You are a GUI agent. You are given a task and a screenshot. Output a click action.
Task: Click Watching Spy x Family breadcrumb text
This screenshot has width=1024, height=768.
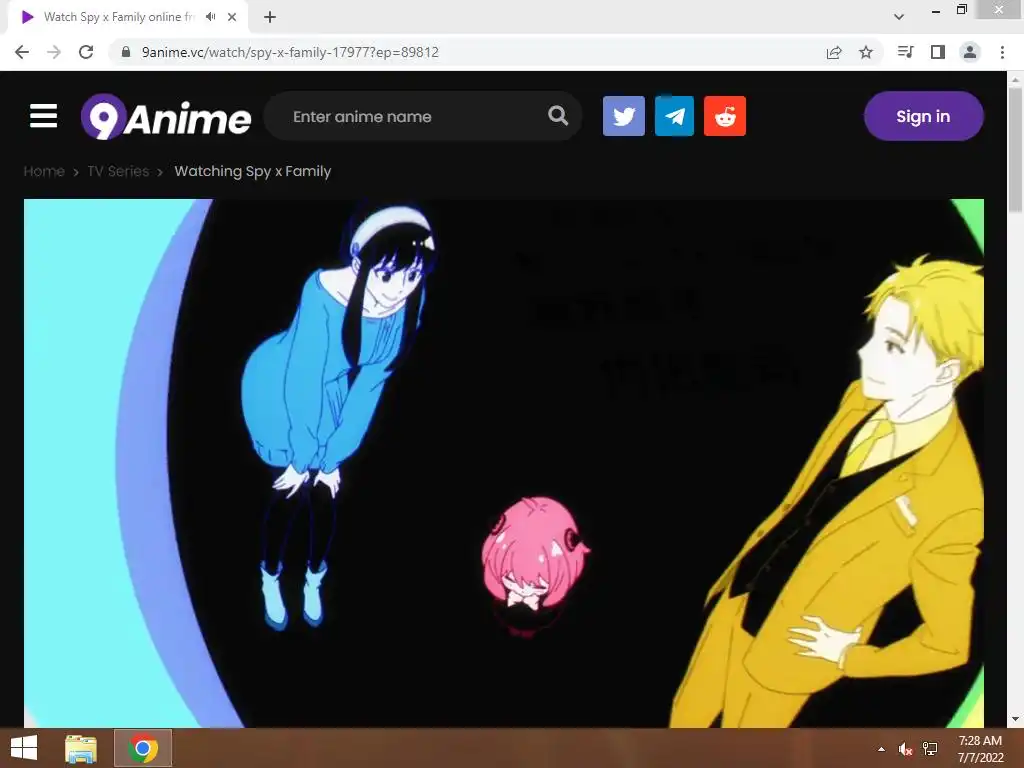click(x=253, y=171)
